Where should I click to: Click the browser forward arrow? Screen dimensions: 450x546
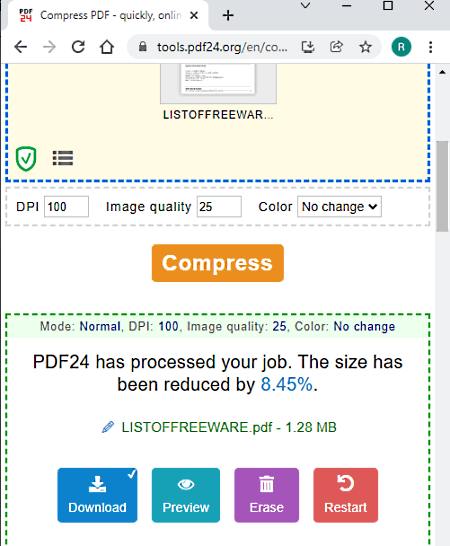(49, 47)
